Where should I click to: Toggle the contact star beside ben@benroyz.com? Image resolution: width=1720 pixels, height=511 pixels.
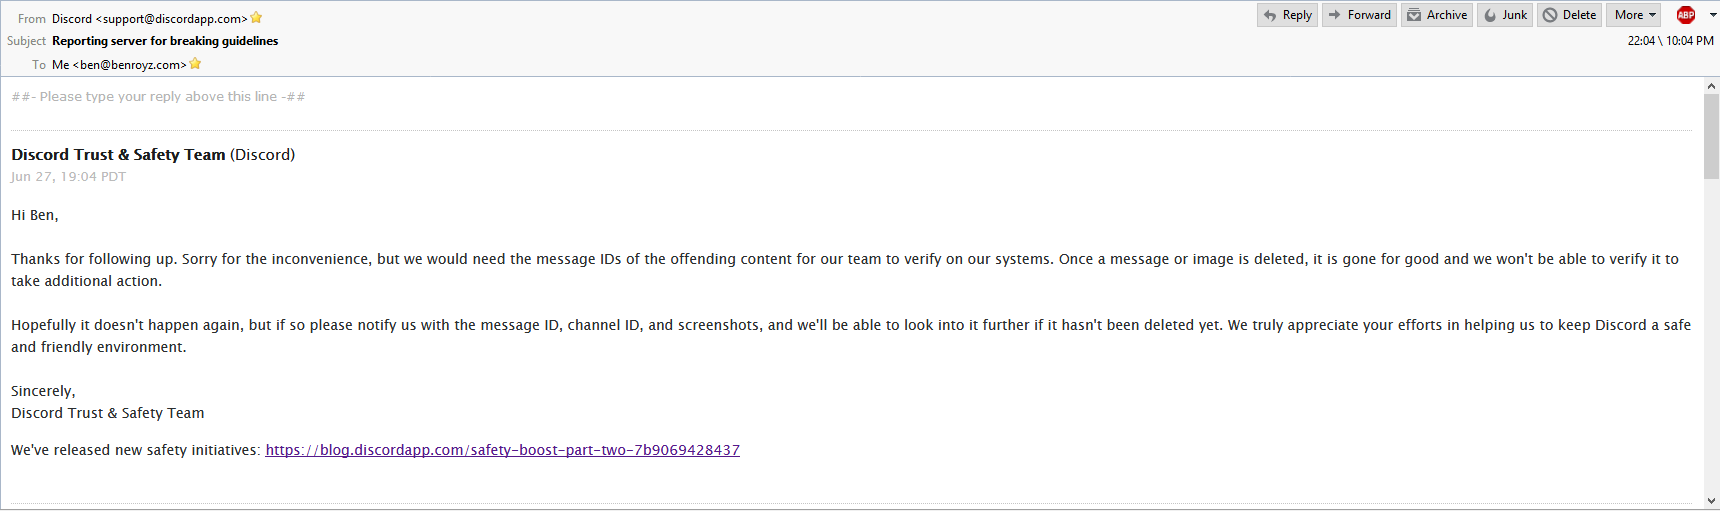tap(195, 64)
